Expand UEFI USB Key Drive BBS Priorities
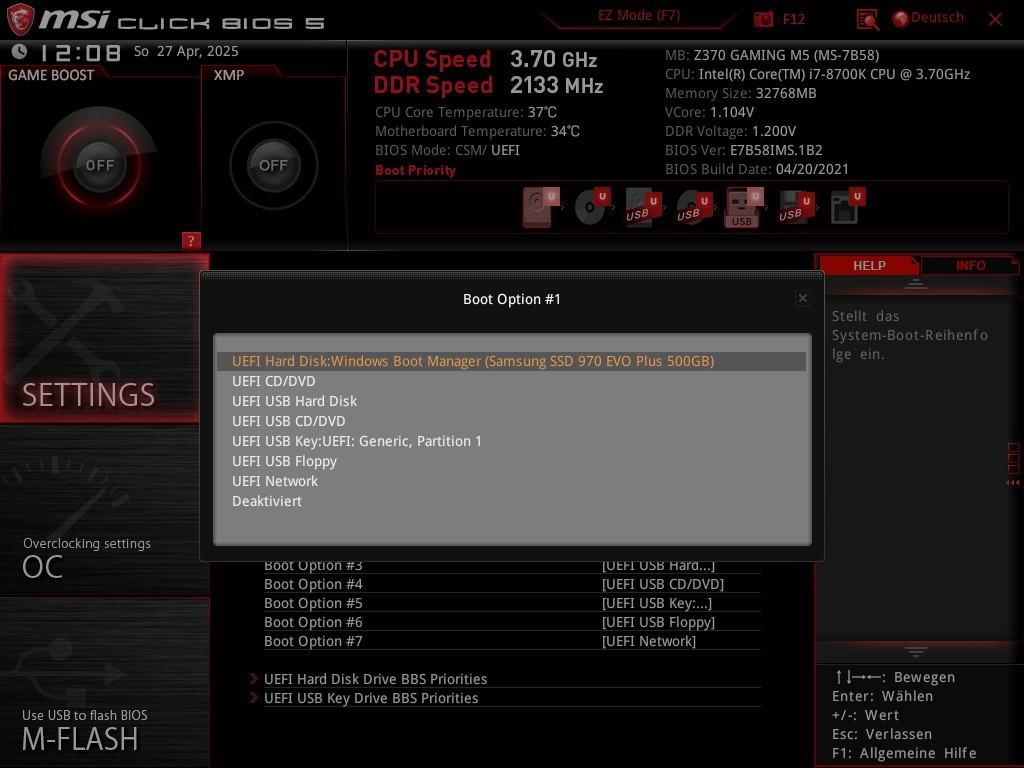The height and width of the screenshot is (768, 1024). pos(505,697)
